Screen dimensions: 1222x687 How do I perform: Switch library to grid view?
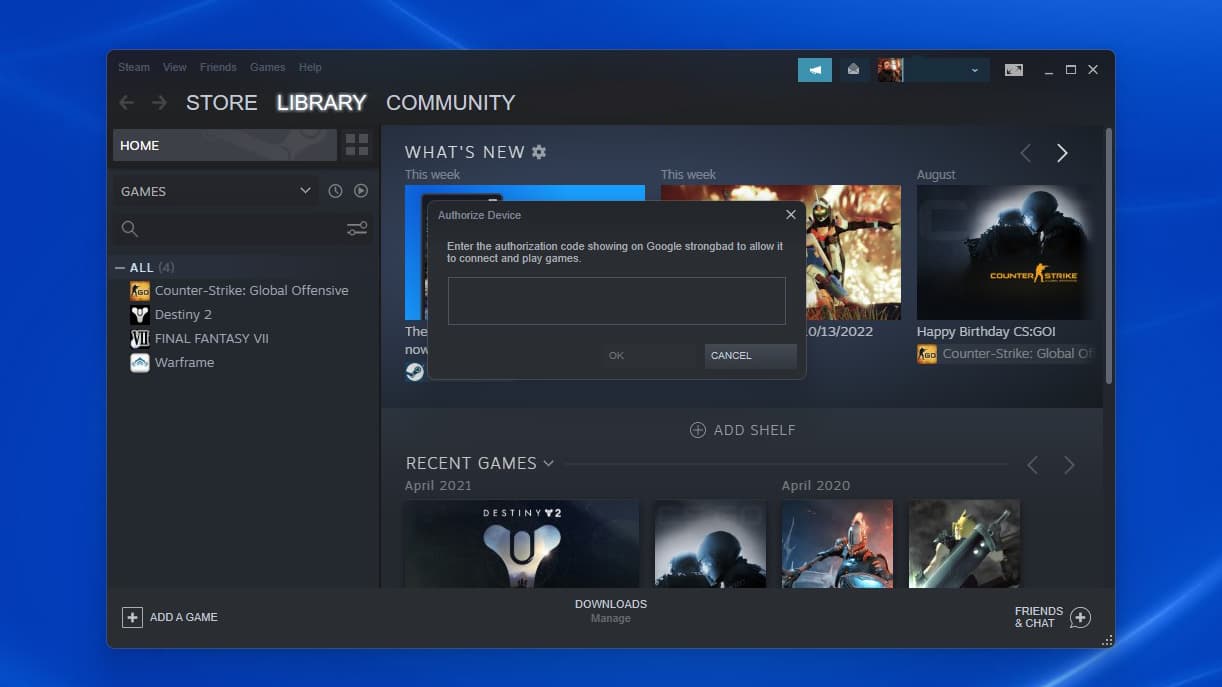[356, 145]
